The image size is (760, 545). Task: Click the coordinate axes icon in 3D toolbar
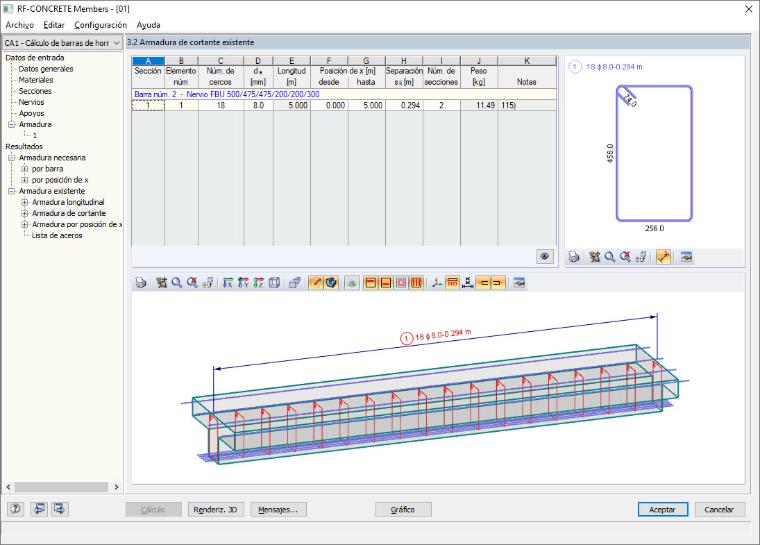(x=437, y=282)
